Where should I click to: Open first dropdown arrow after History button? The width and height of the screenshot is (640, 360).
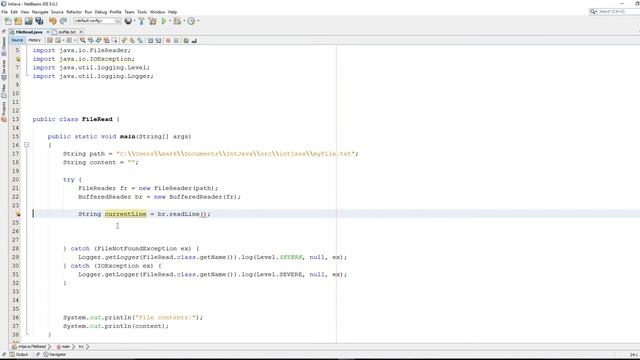coord(64,40)
